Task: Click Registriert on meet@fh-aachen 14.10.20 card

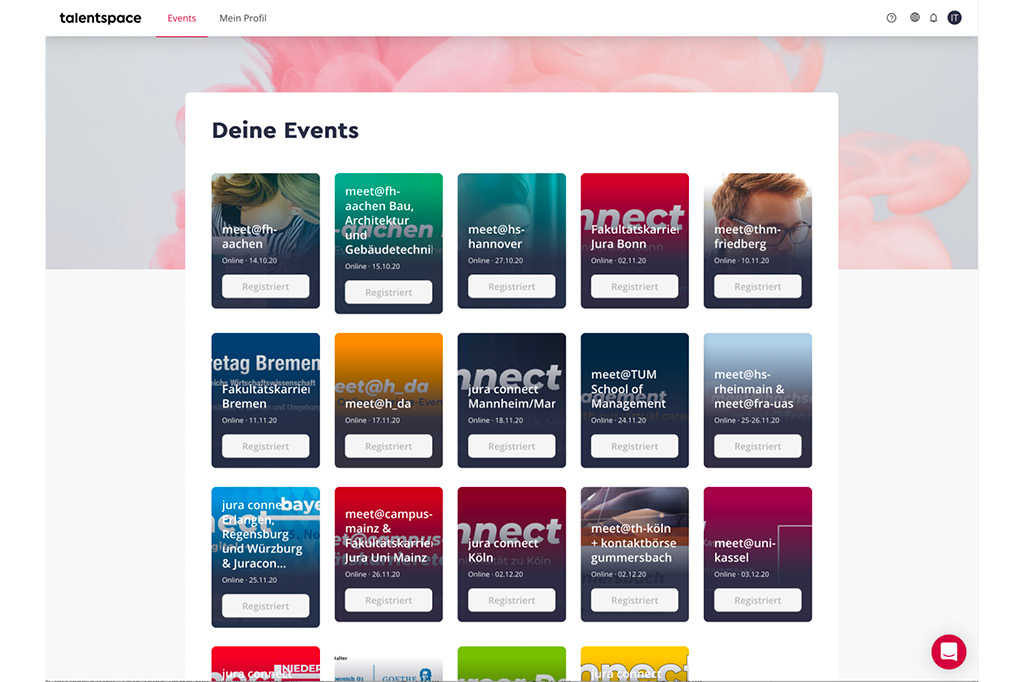Action: tap(265, 286)
